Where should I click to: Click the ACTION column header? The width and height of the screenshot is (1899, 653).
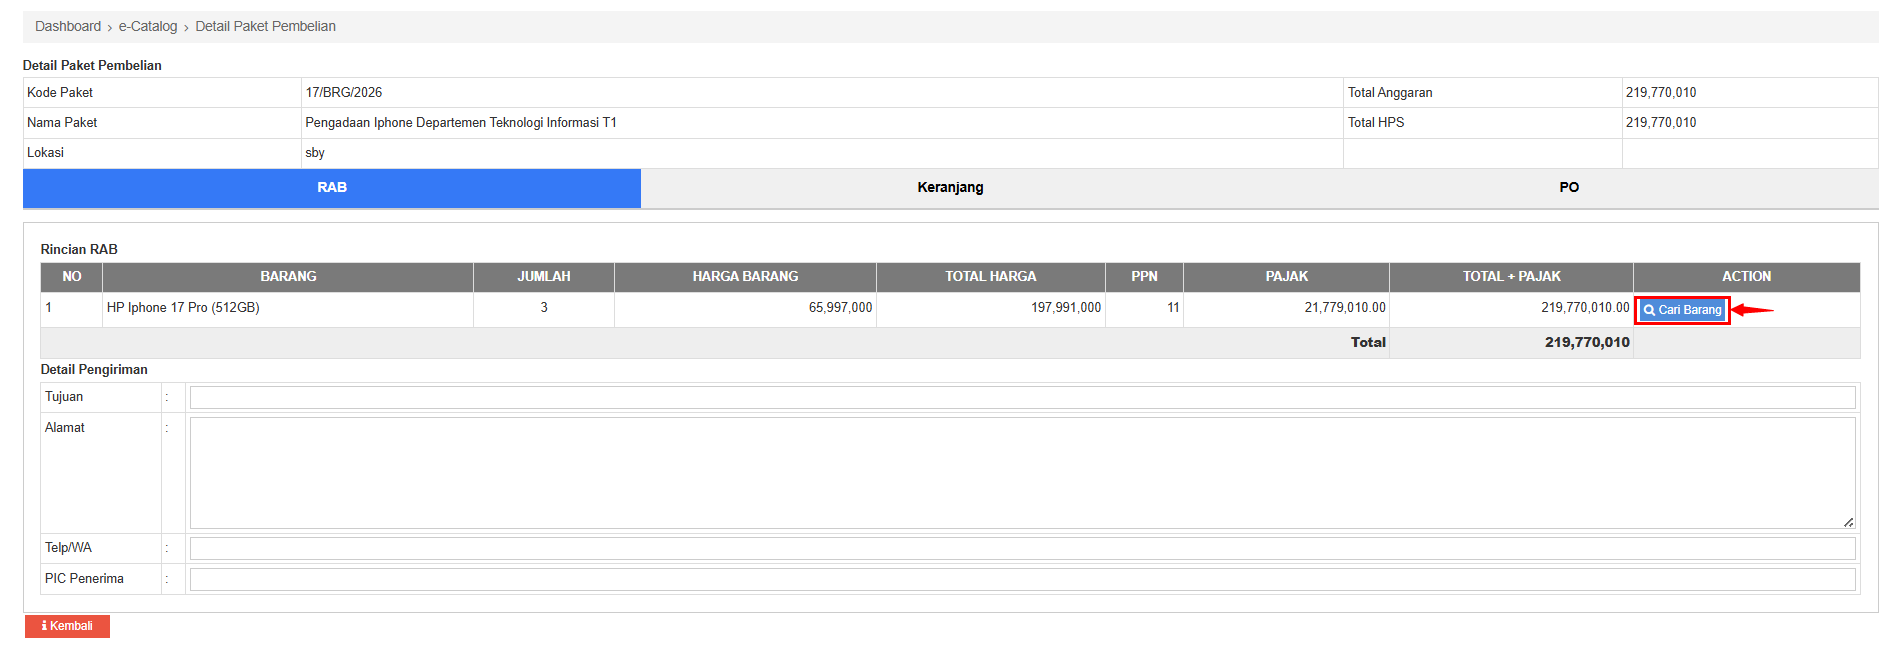[1746, 277]
